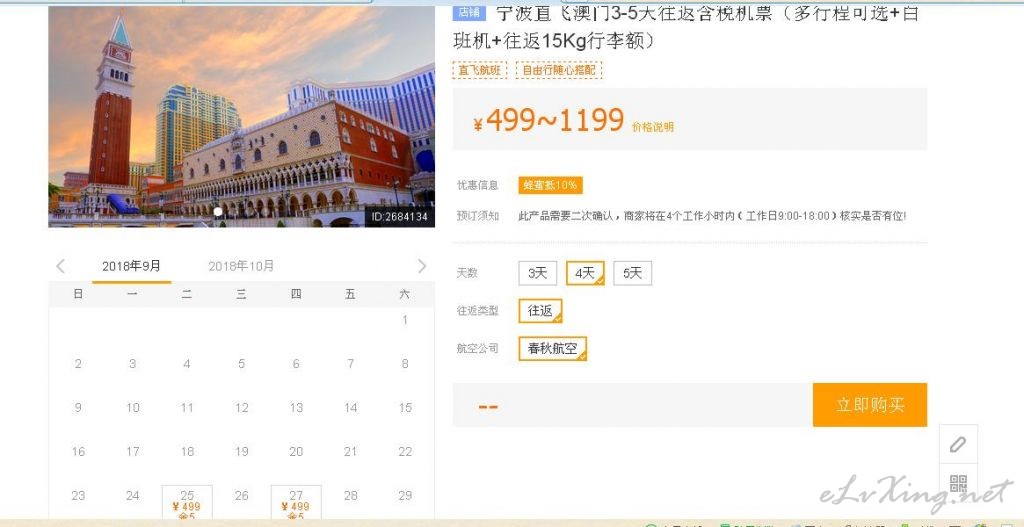Click calendar date 1
The width and height of the screenshot is (1024, 527).
point(405,320)
